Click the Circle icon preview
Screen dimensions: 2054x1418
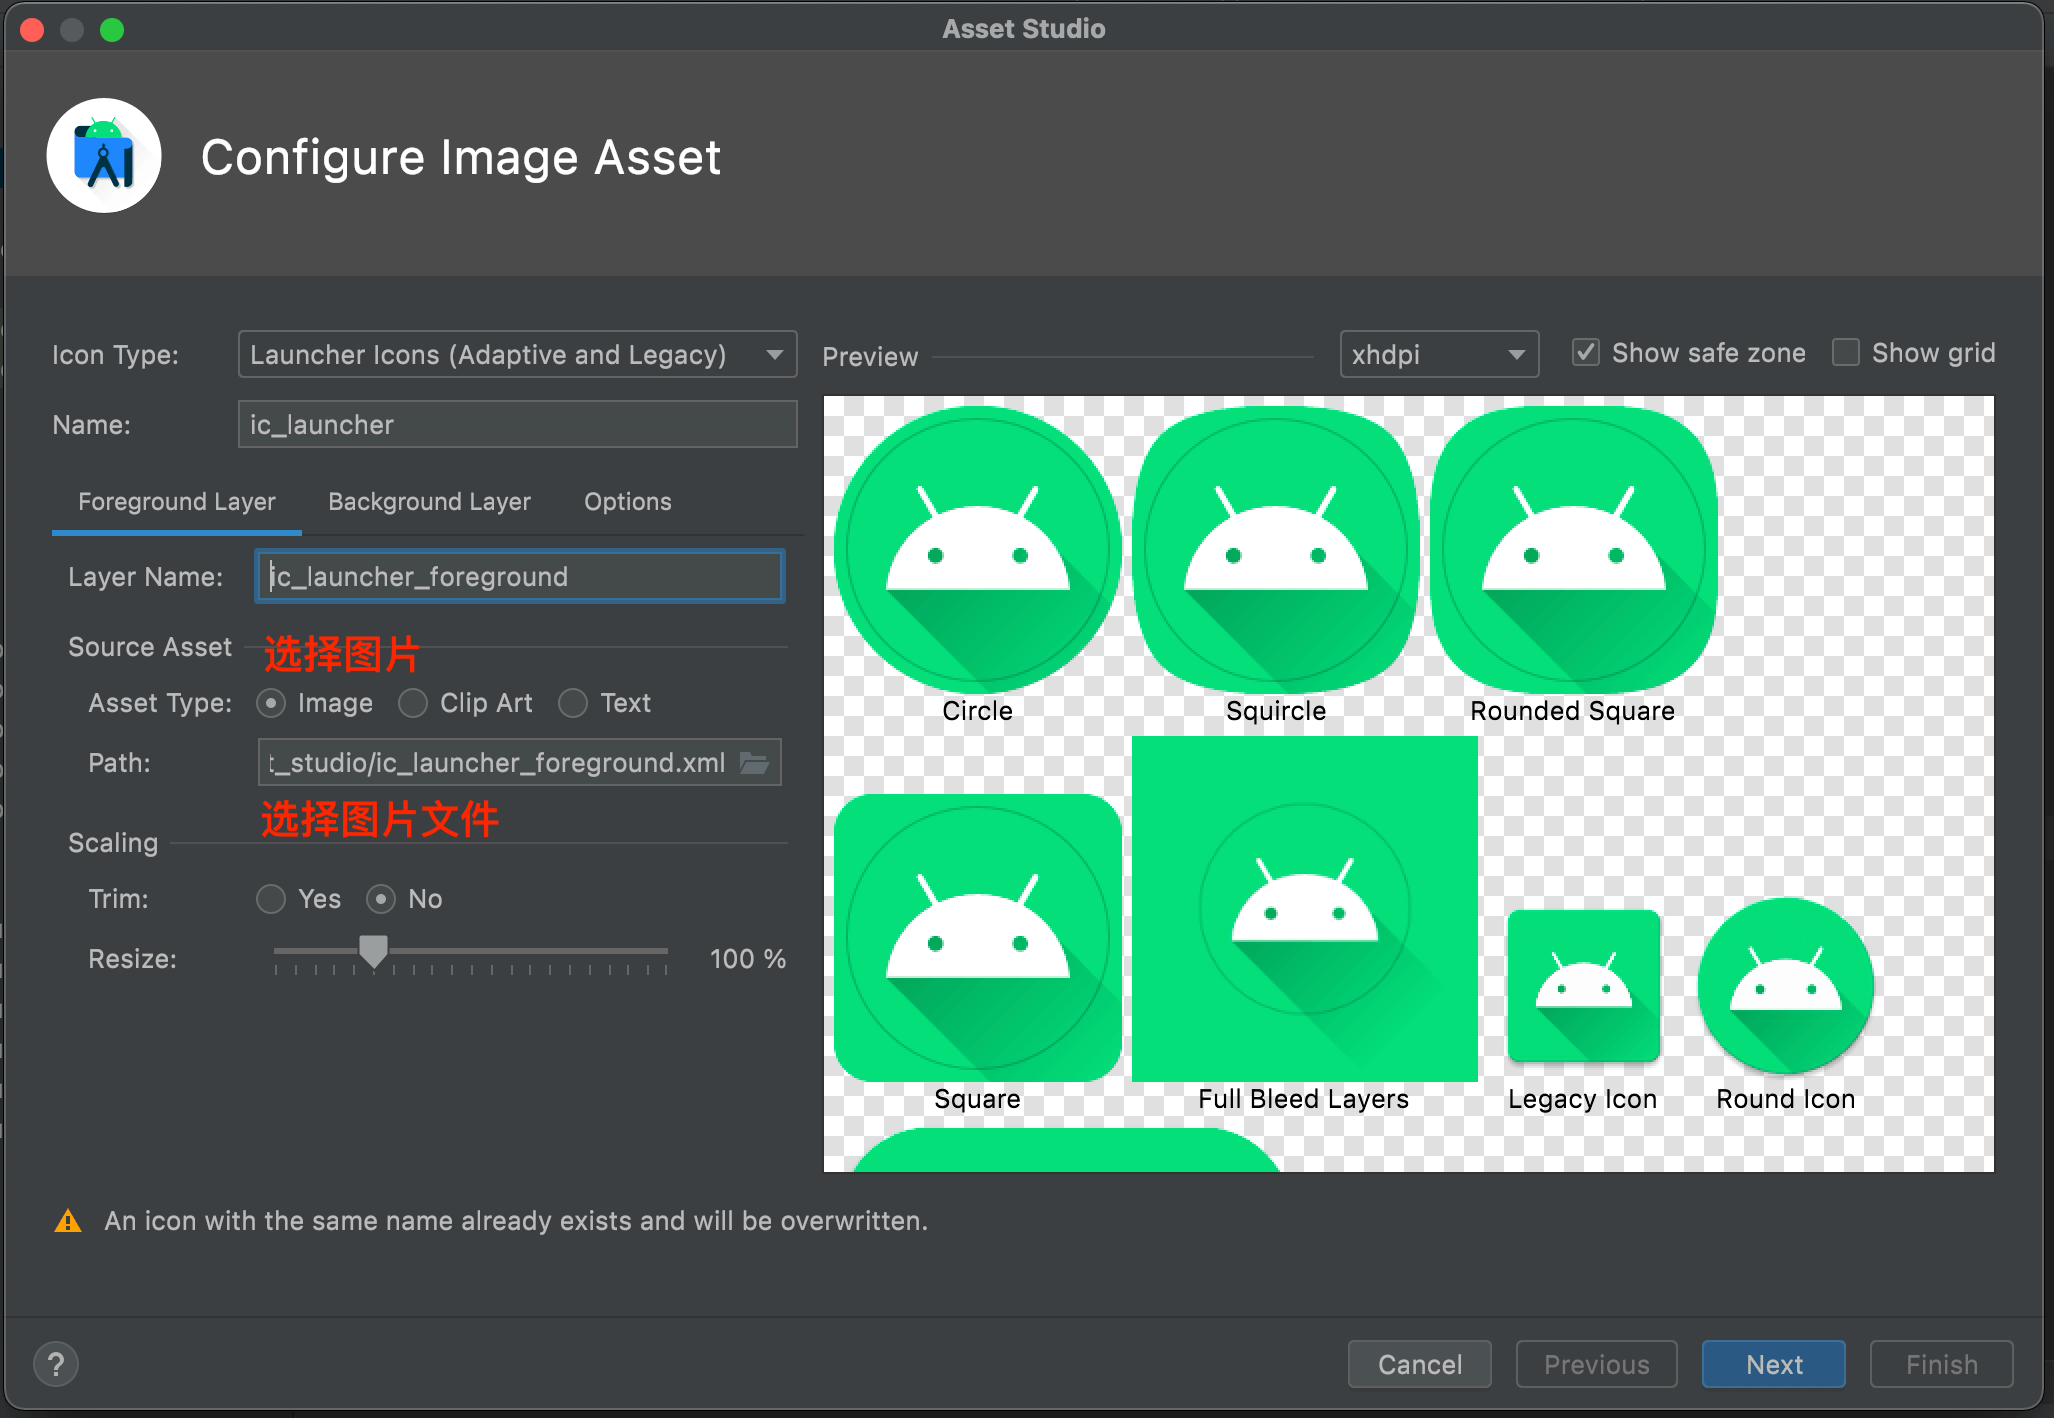point(977,550)
